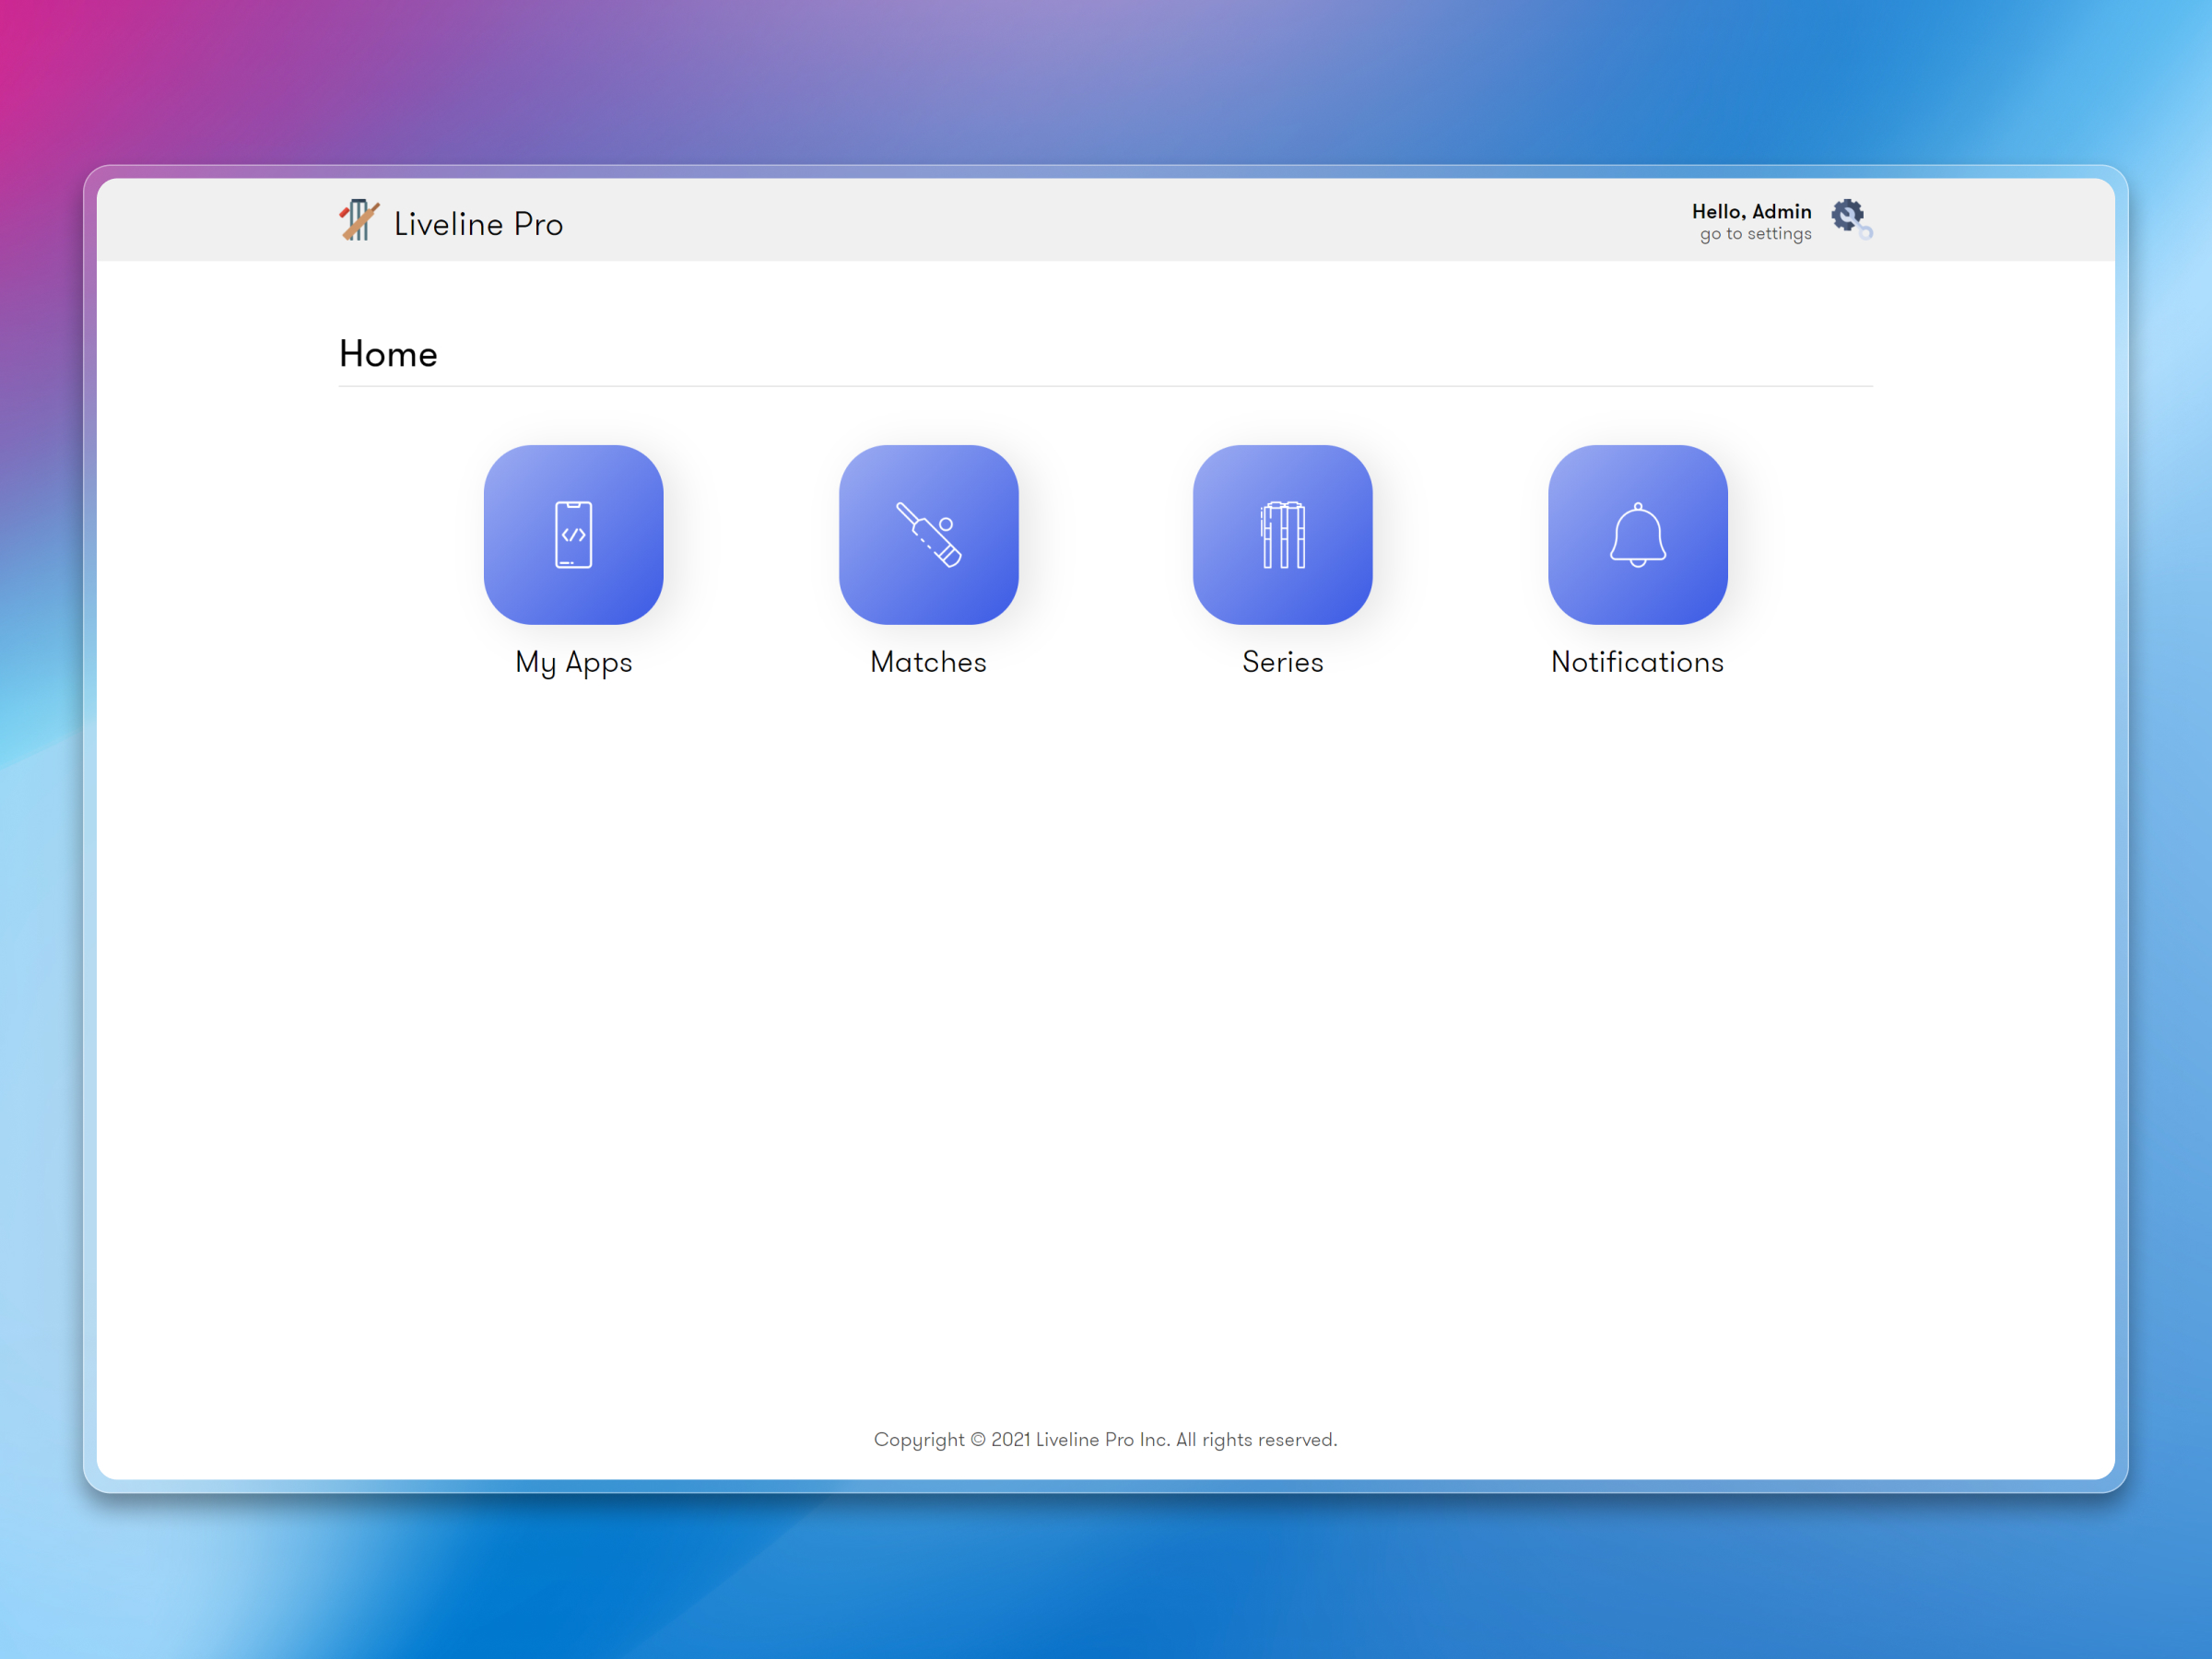
Task: Click the settings gear-and-wrench icon
Action: tap(1848, 218)
